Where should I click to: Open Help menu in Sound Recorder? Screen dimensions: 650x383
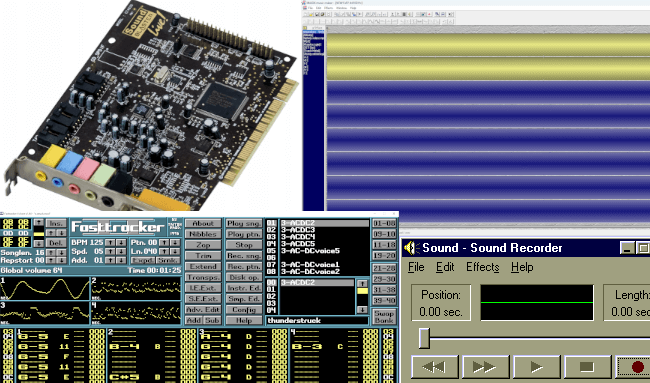522,267
